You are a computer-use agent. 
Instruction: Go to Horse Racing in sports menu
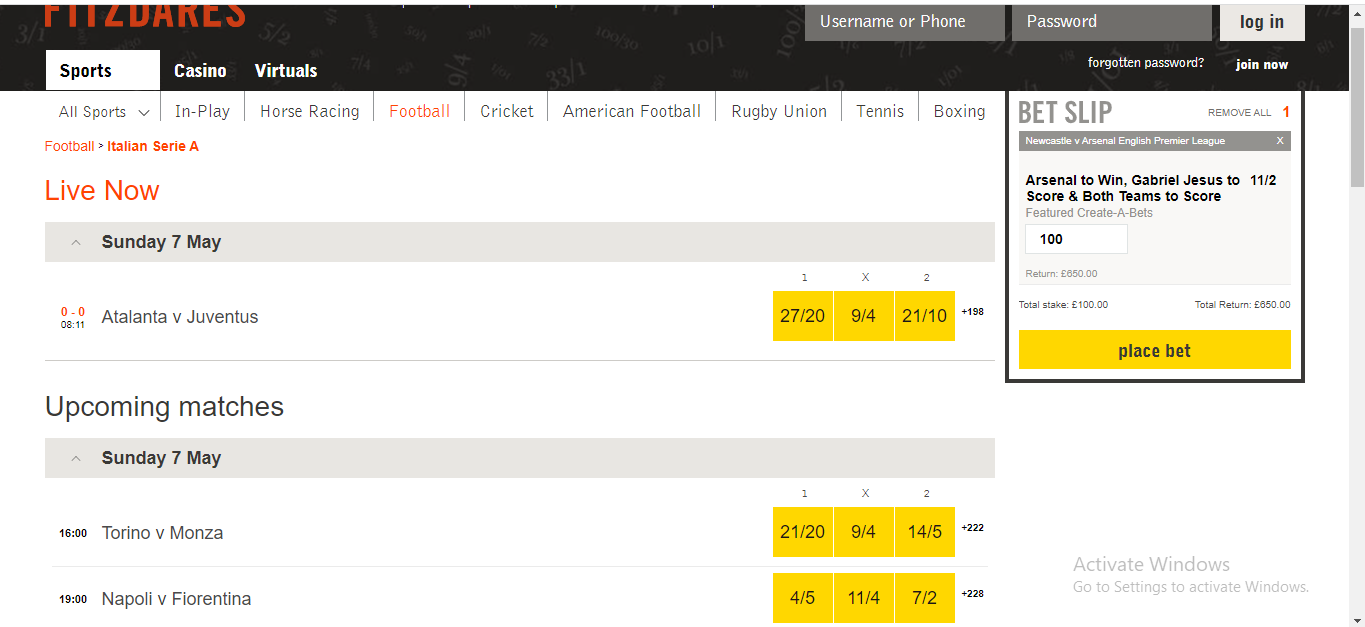point(310,112)
